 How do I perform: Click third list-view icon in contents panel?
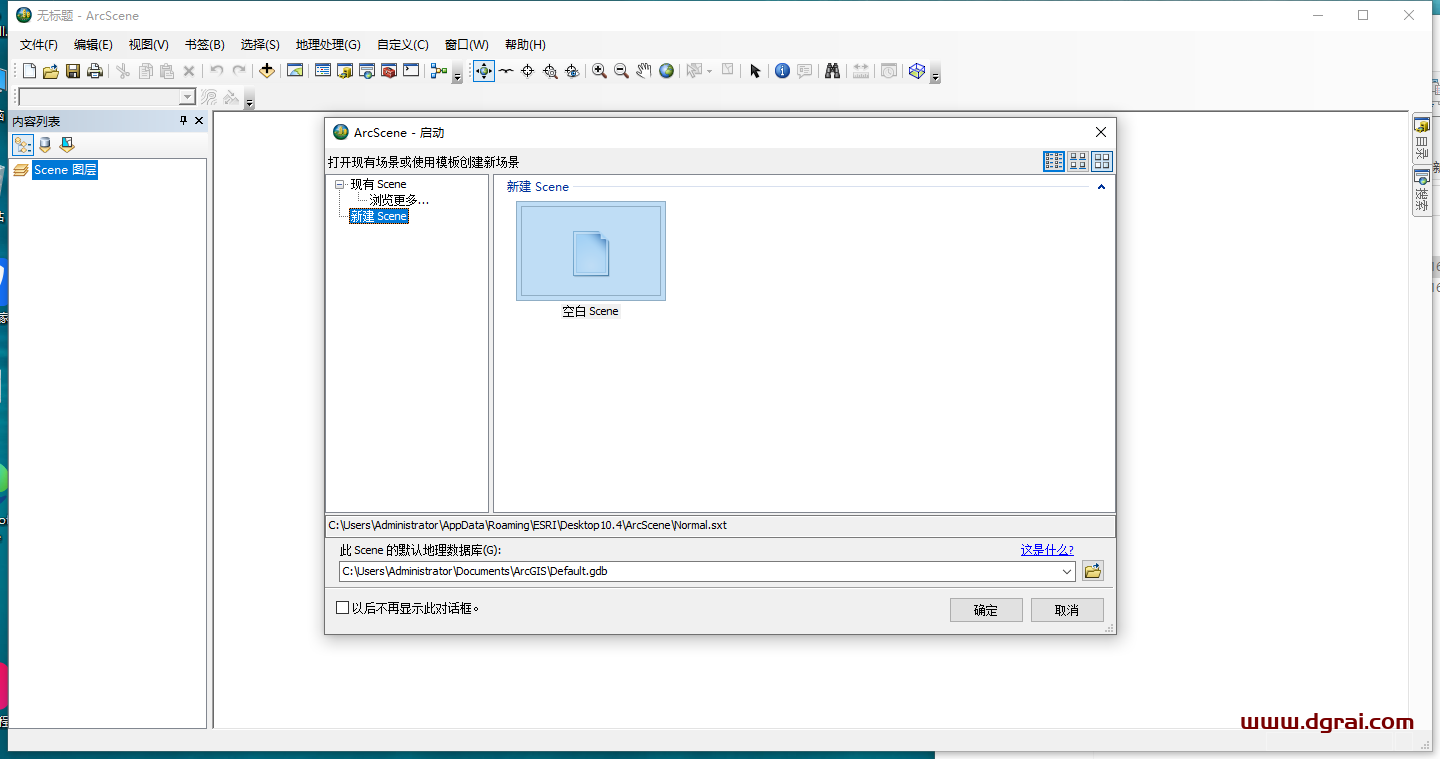point(67,145)
